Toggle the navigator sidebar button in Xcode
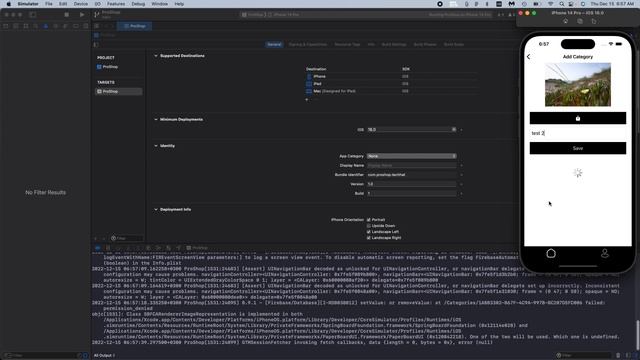Viewport: 640px width, 360px height. tap(33, 14)
